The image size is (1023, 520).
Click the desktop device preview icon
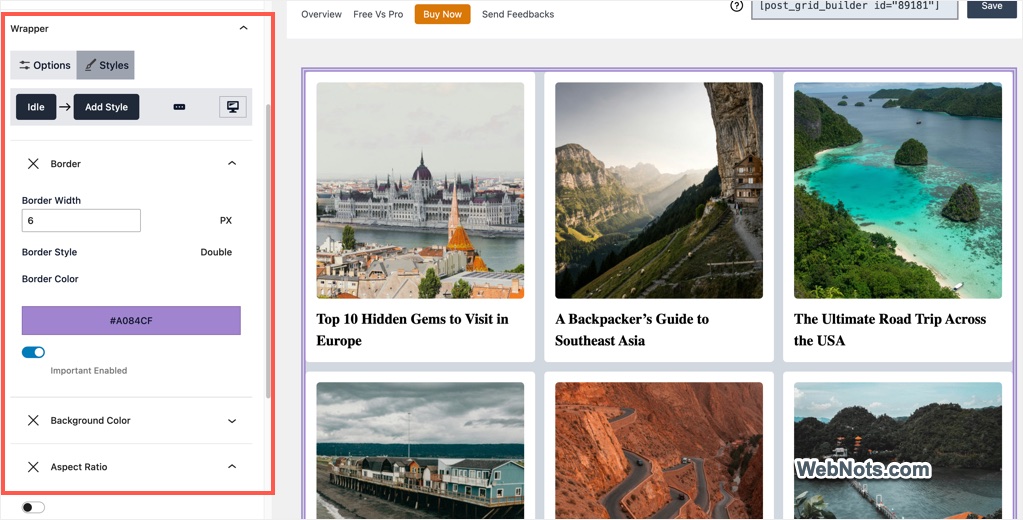click(x=233, y=107)
